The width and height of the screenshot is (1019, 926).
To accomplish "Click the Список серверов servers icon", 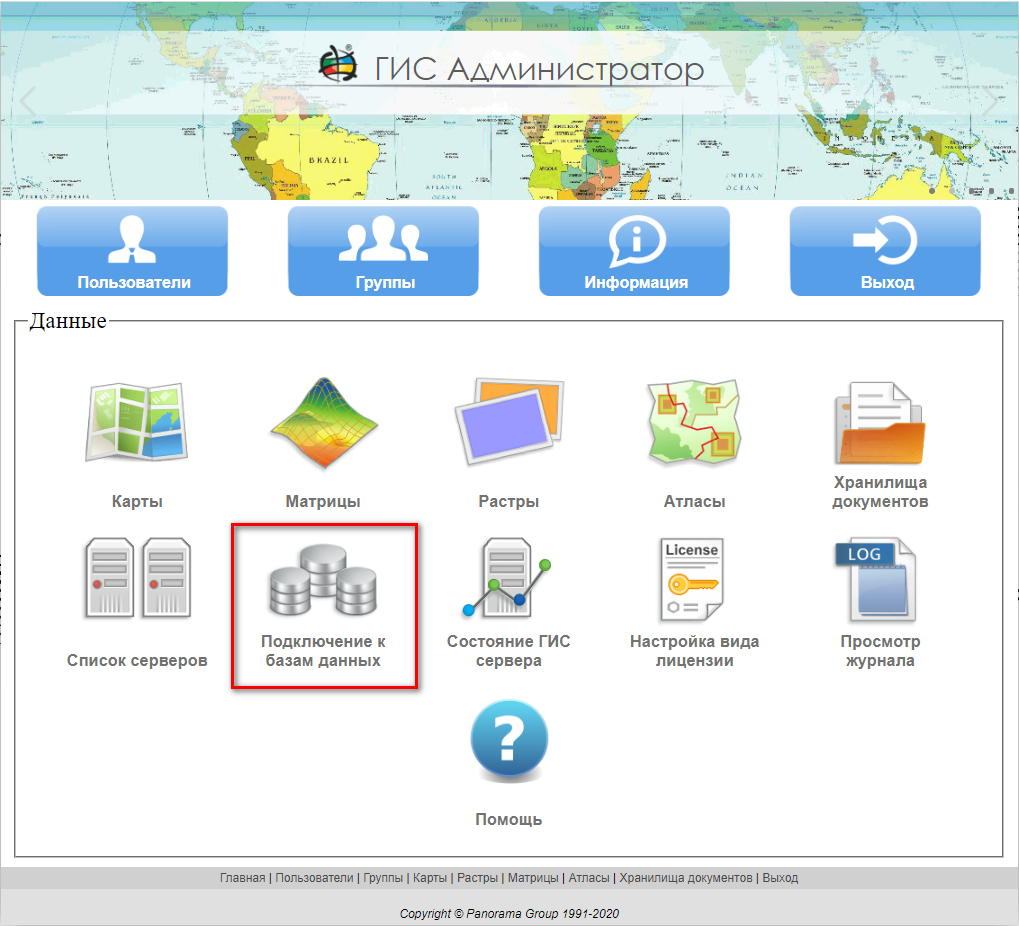I will 136,580.
